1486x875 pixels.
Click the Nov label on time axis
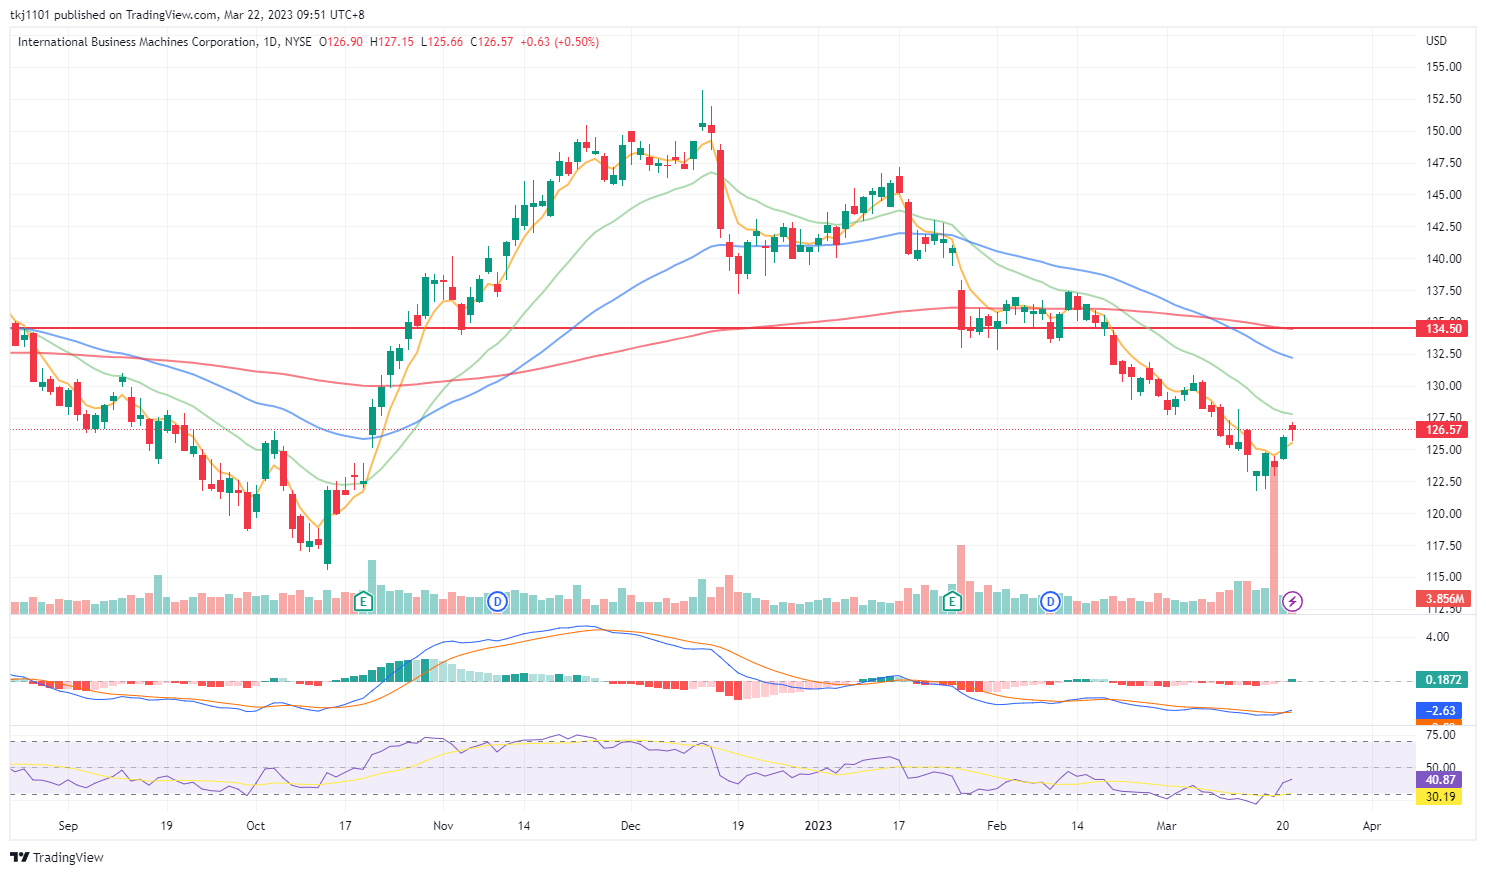(443, 826)
